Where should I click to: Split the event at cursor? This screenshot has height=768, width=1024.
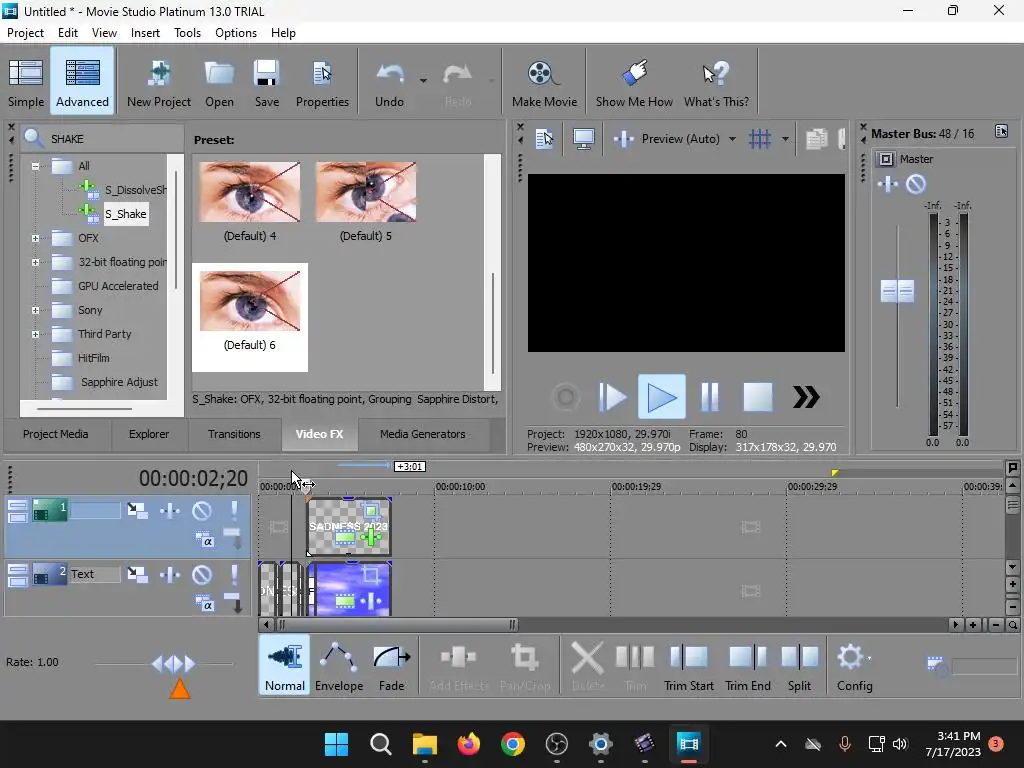799,665
